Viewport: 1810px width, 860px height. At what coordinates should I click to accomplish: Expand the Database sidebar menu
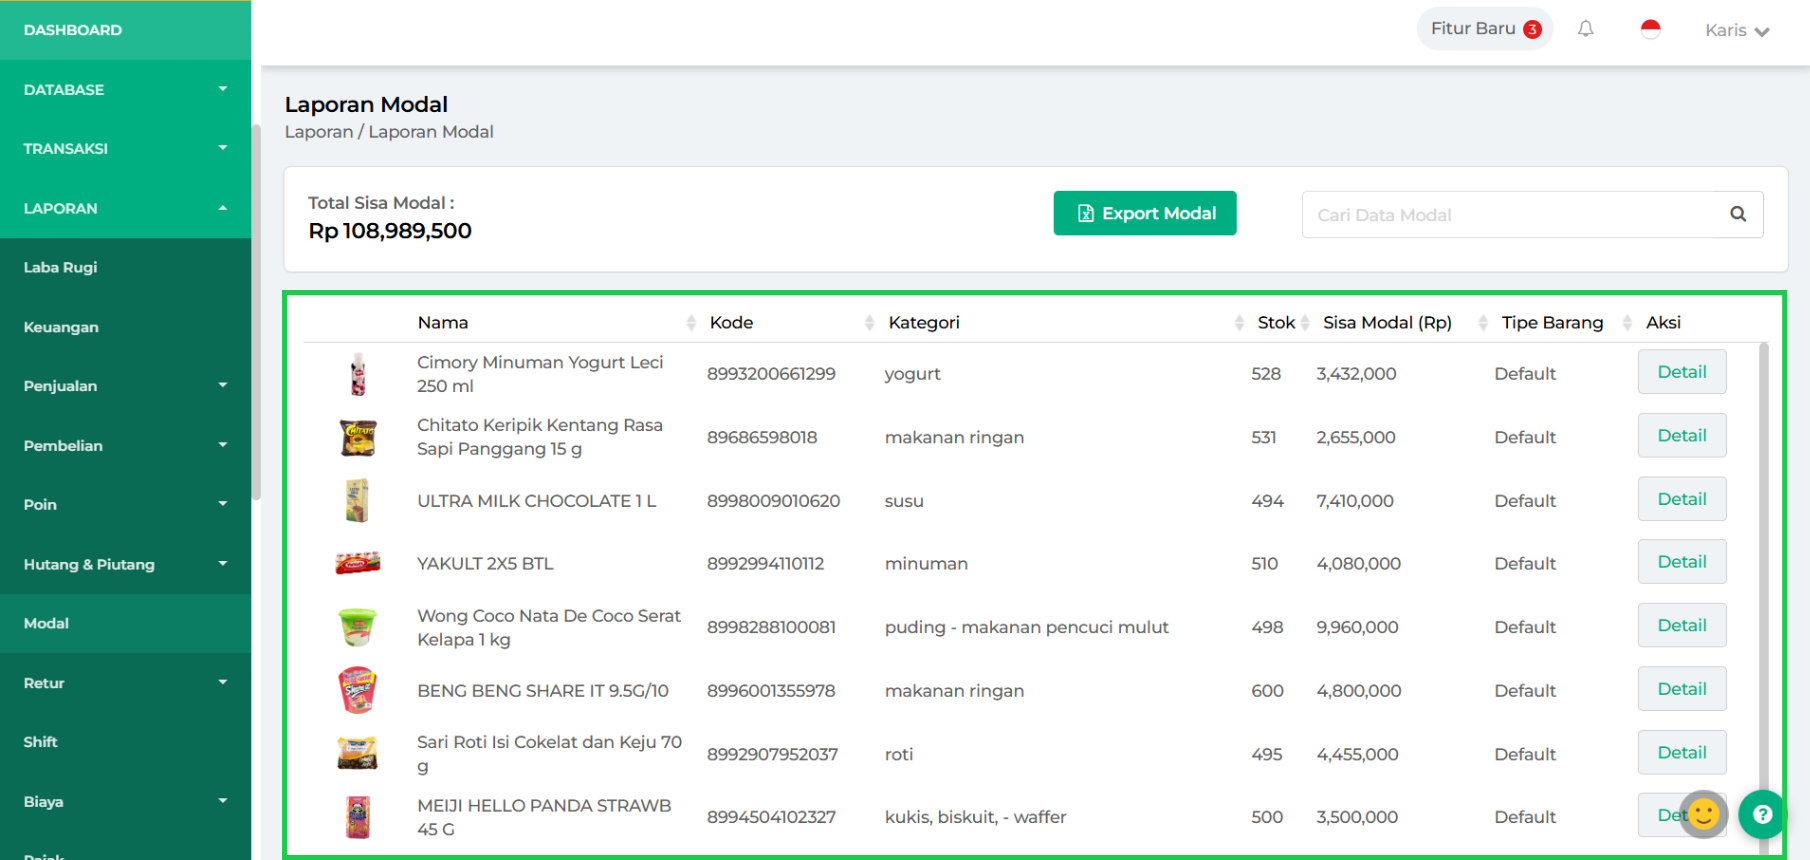tap(125, 89)
